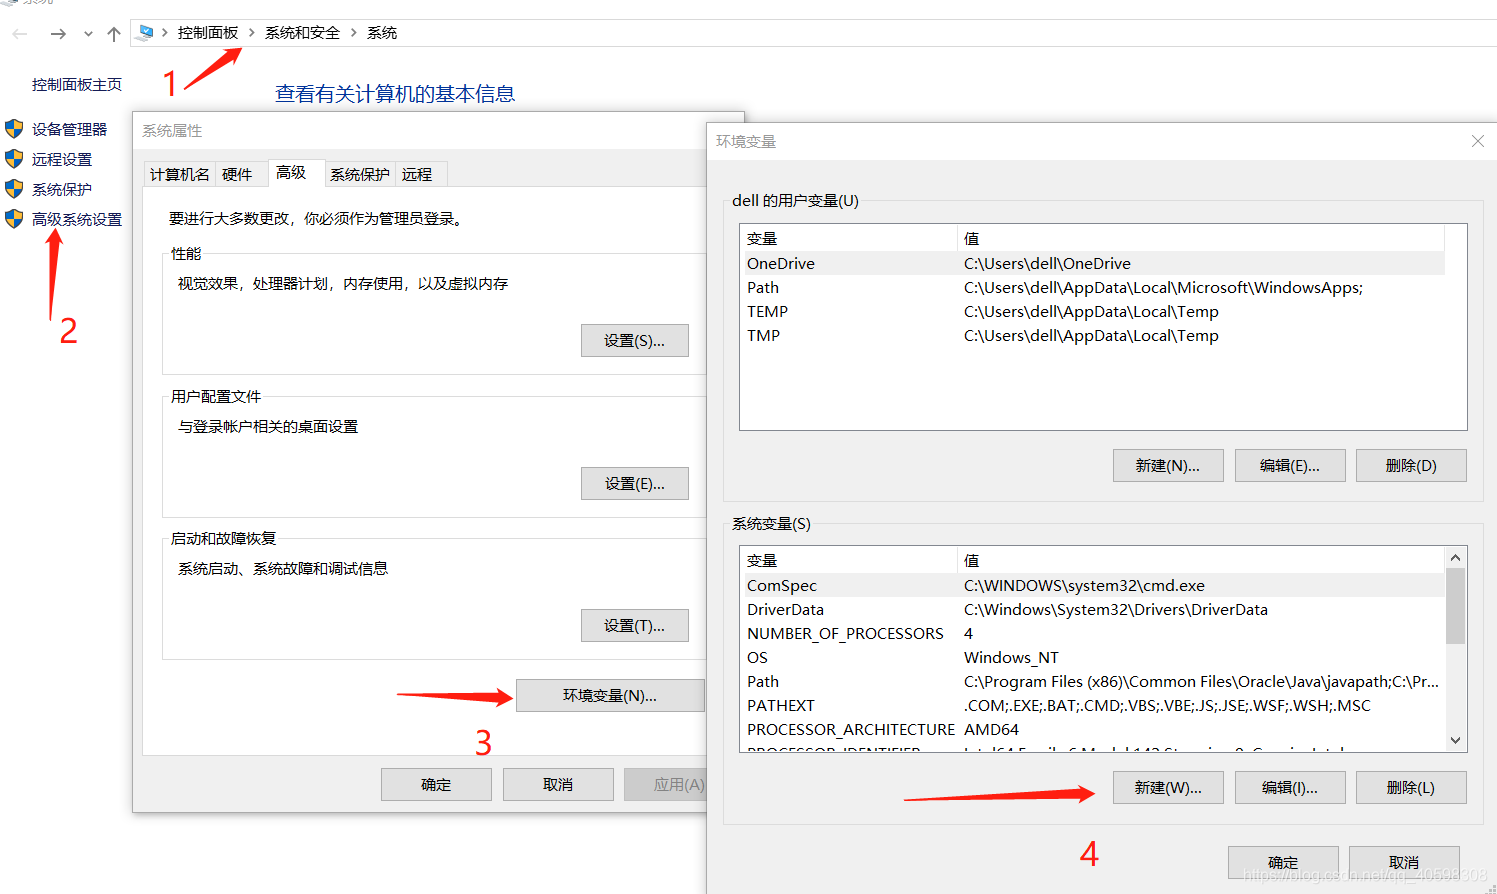Open 控制面板主页 link

77,85
